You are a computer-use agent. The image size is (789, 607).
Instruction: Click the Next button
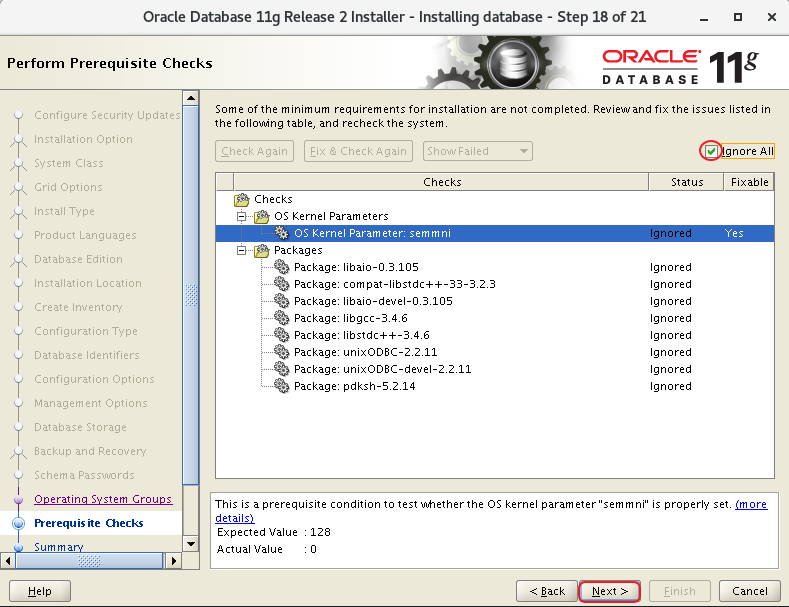pyautogui.click(x=609, y=591)
